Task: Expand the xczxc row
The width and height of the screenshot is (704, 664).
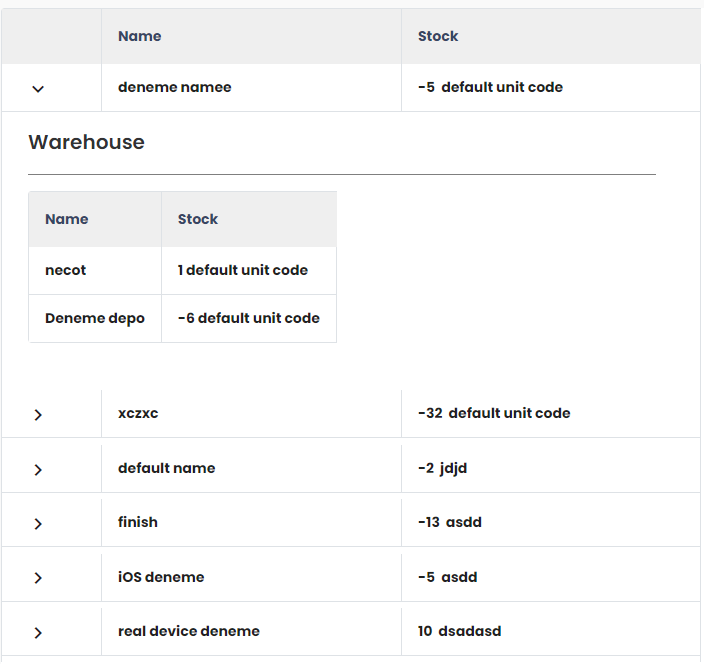Action: tap(38, 414)
